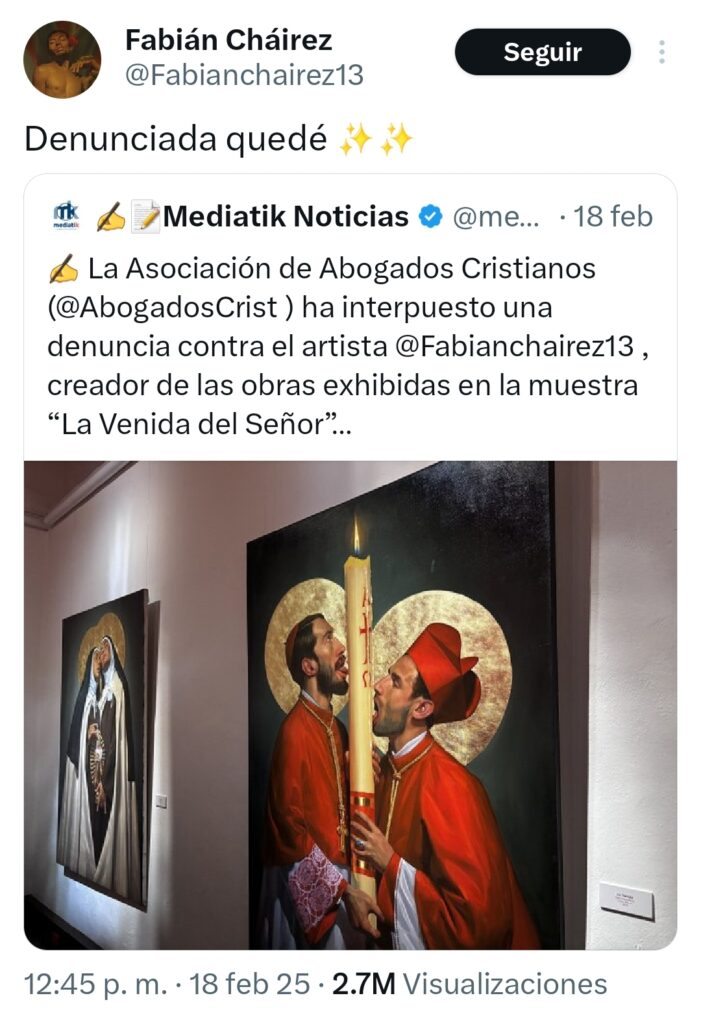View the 2.7M Visualizaciones count
The image size is (701, 1024).
(x=470, y=984)
